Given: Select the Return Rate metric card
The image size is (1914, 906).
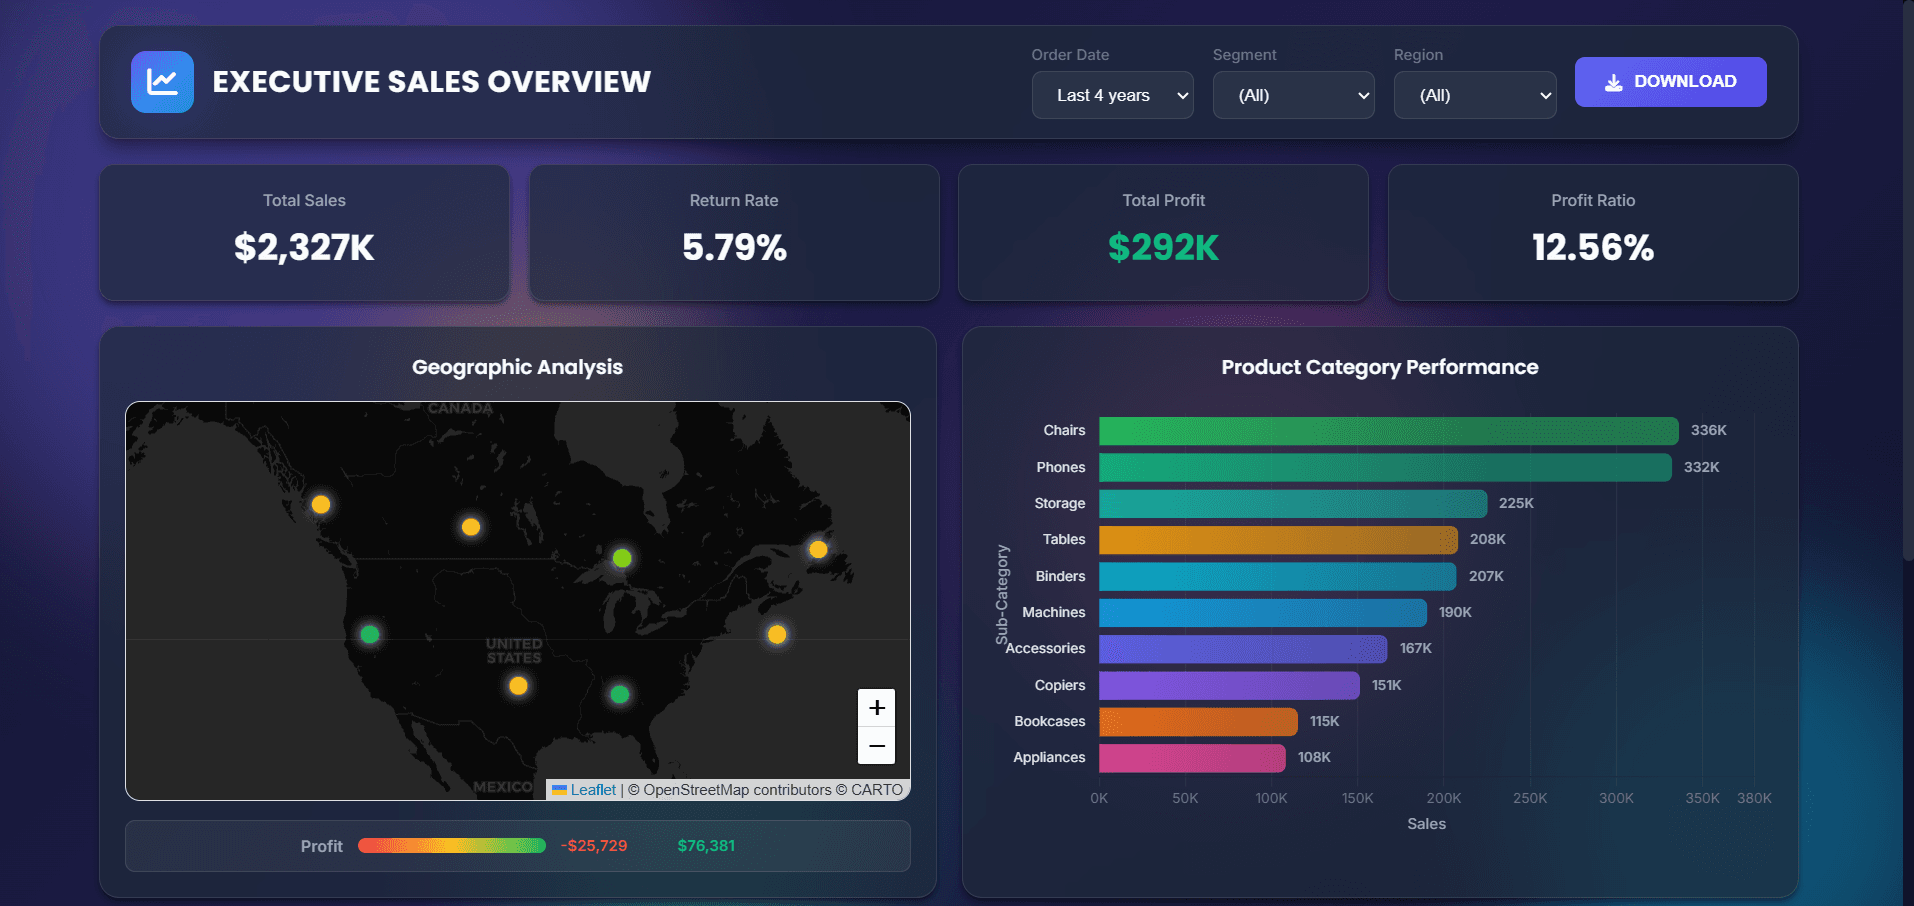Looking at the screenshot, I should (x=733, y=233).
